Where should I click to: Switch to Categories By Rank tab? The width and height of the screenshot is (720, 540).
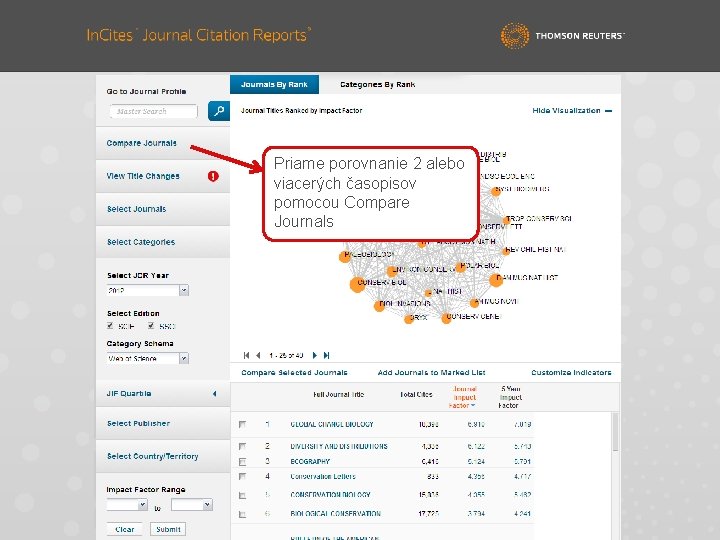point(377,84)
